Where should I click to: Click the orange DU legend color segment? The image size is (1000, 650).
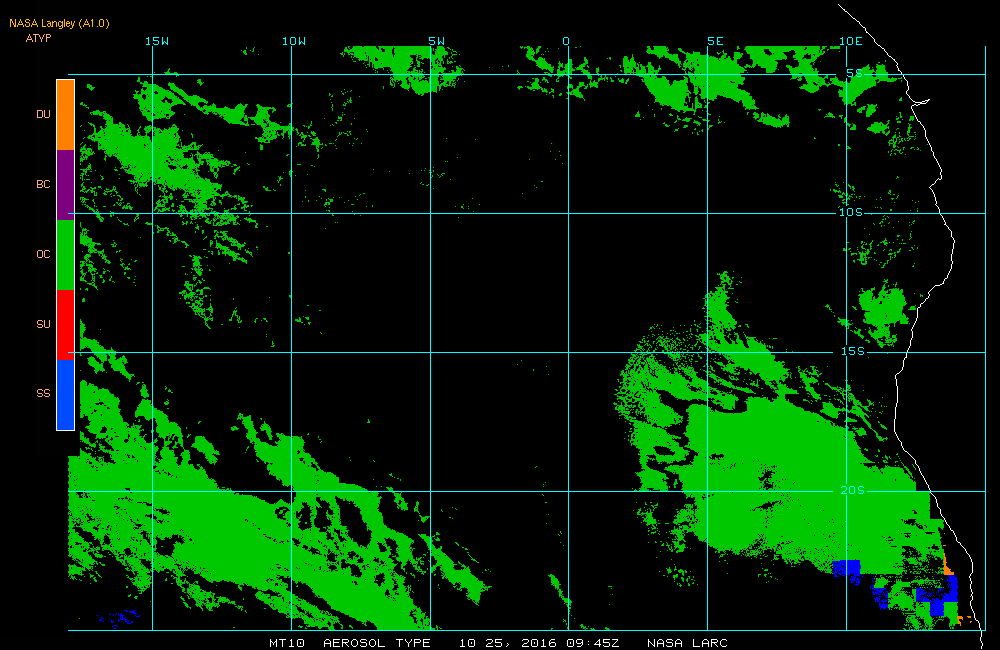[x=66, y=115]
